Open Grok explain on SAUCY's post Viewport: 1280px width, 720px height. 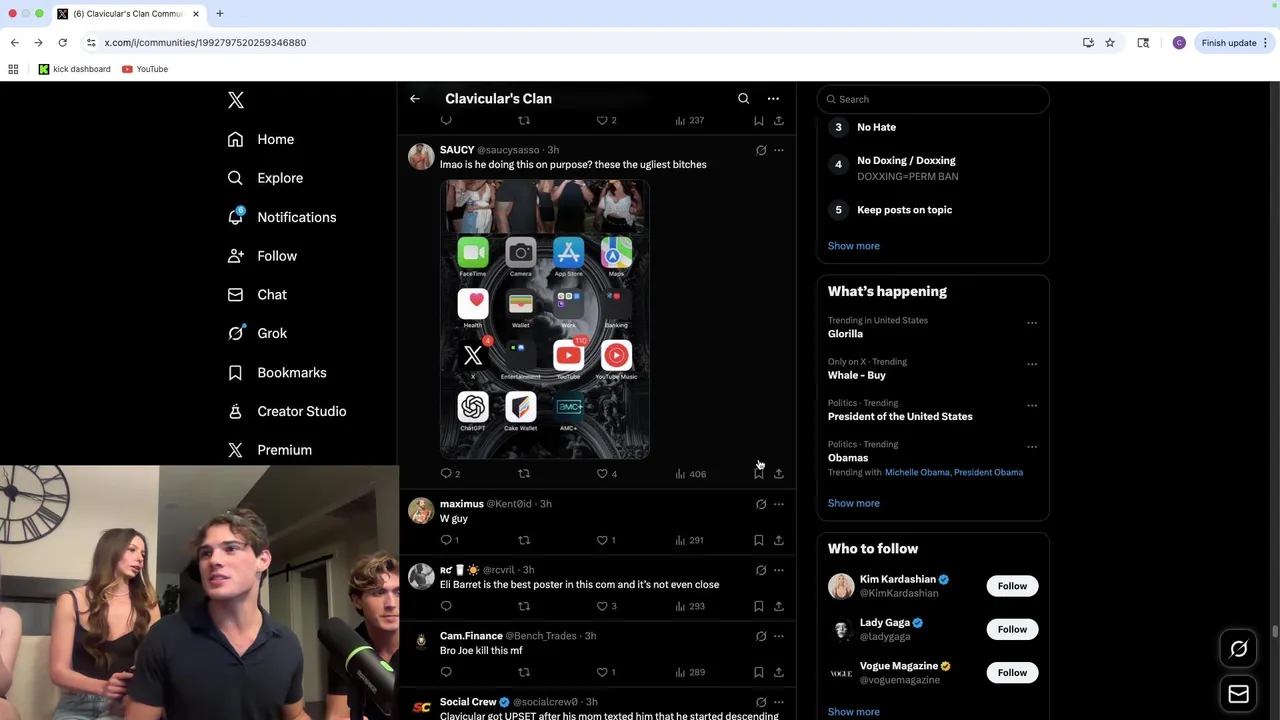(761, 150)
